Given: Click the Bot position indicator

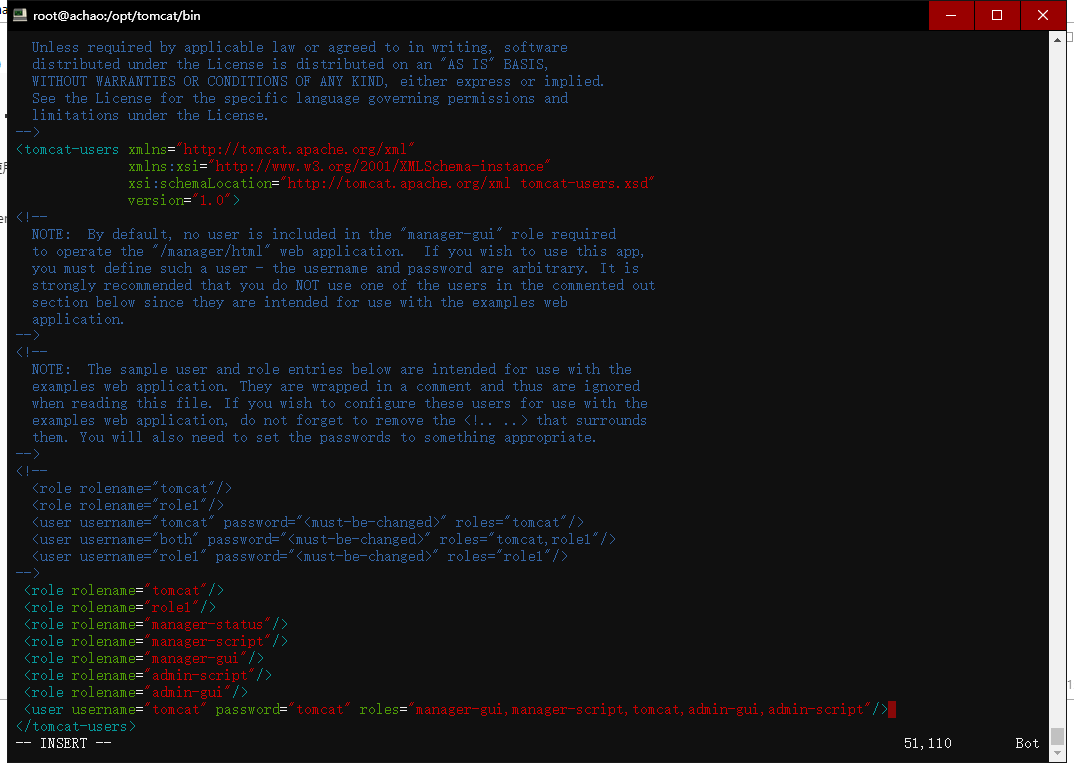Looking at the screenshot, I should 1027,743.
